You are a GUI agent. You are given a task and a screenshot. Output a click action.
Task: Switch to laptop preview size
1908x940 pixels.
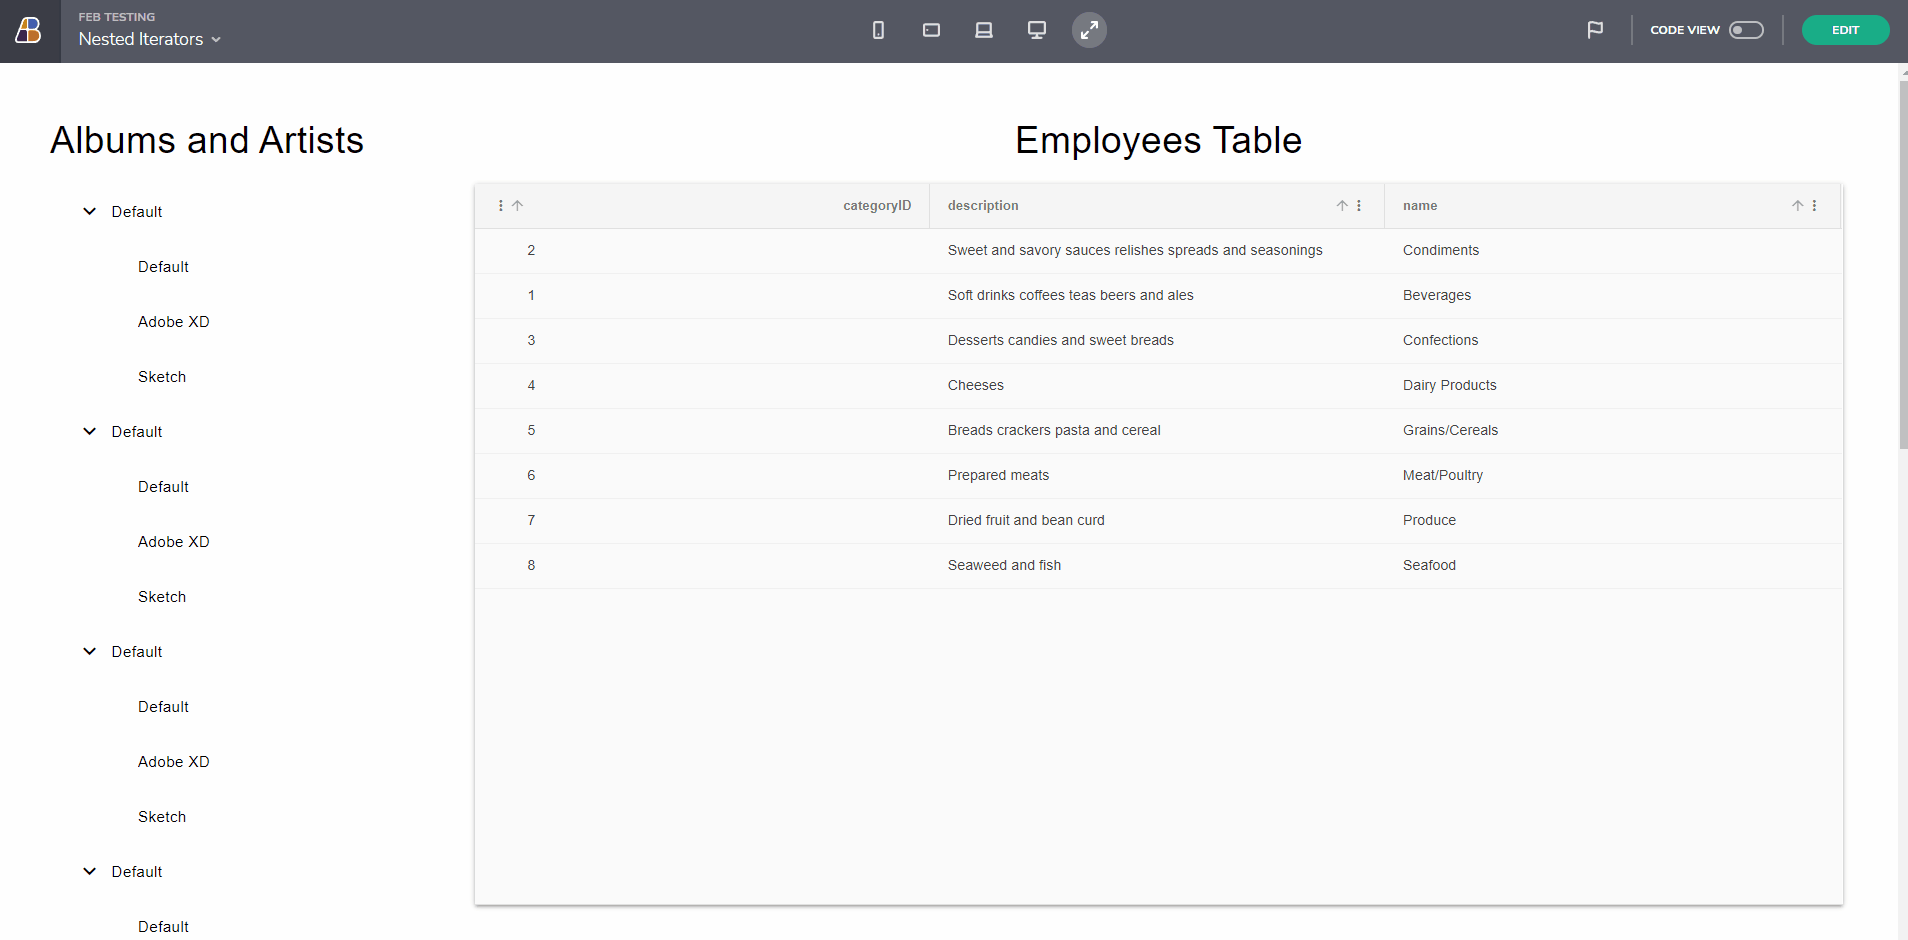[x=984, y=30]
